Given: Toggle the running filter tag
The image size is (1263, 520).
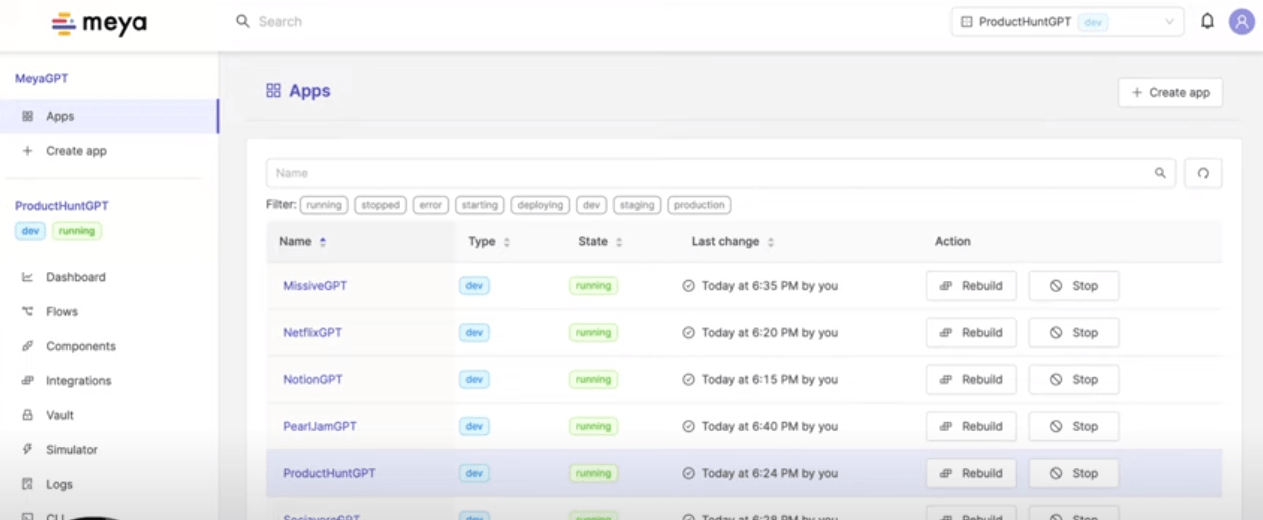Looking at the screenshot, I should pyautogui.click(x=324, y=205).
